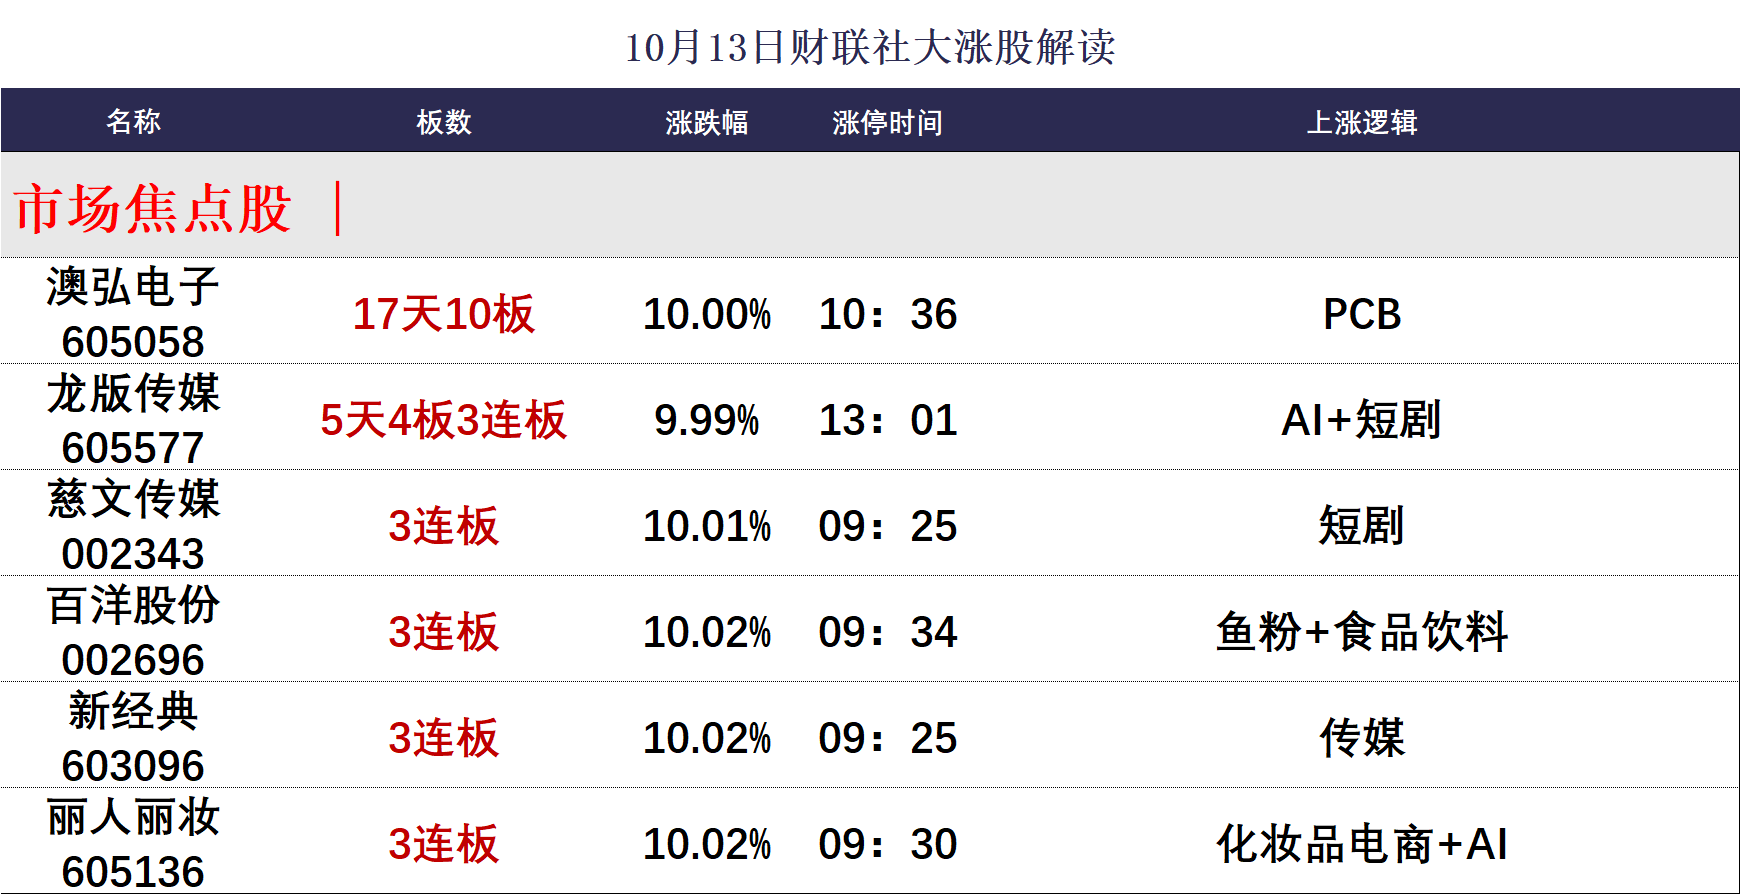The height and width of the screenshot is (894, 1740).
Task: Click the 涨跌幅 column header
Action: [x=707, y=122]
